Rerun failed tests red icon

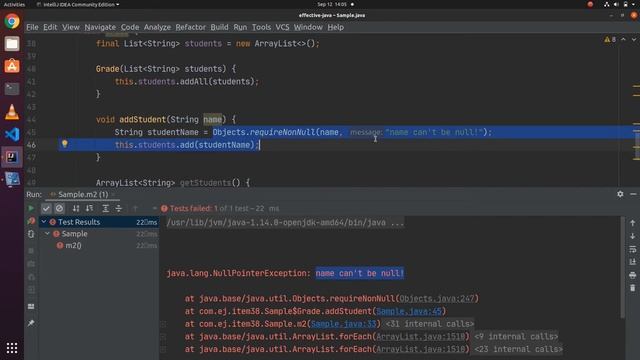point(31,221)
